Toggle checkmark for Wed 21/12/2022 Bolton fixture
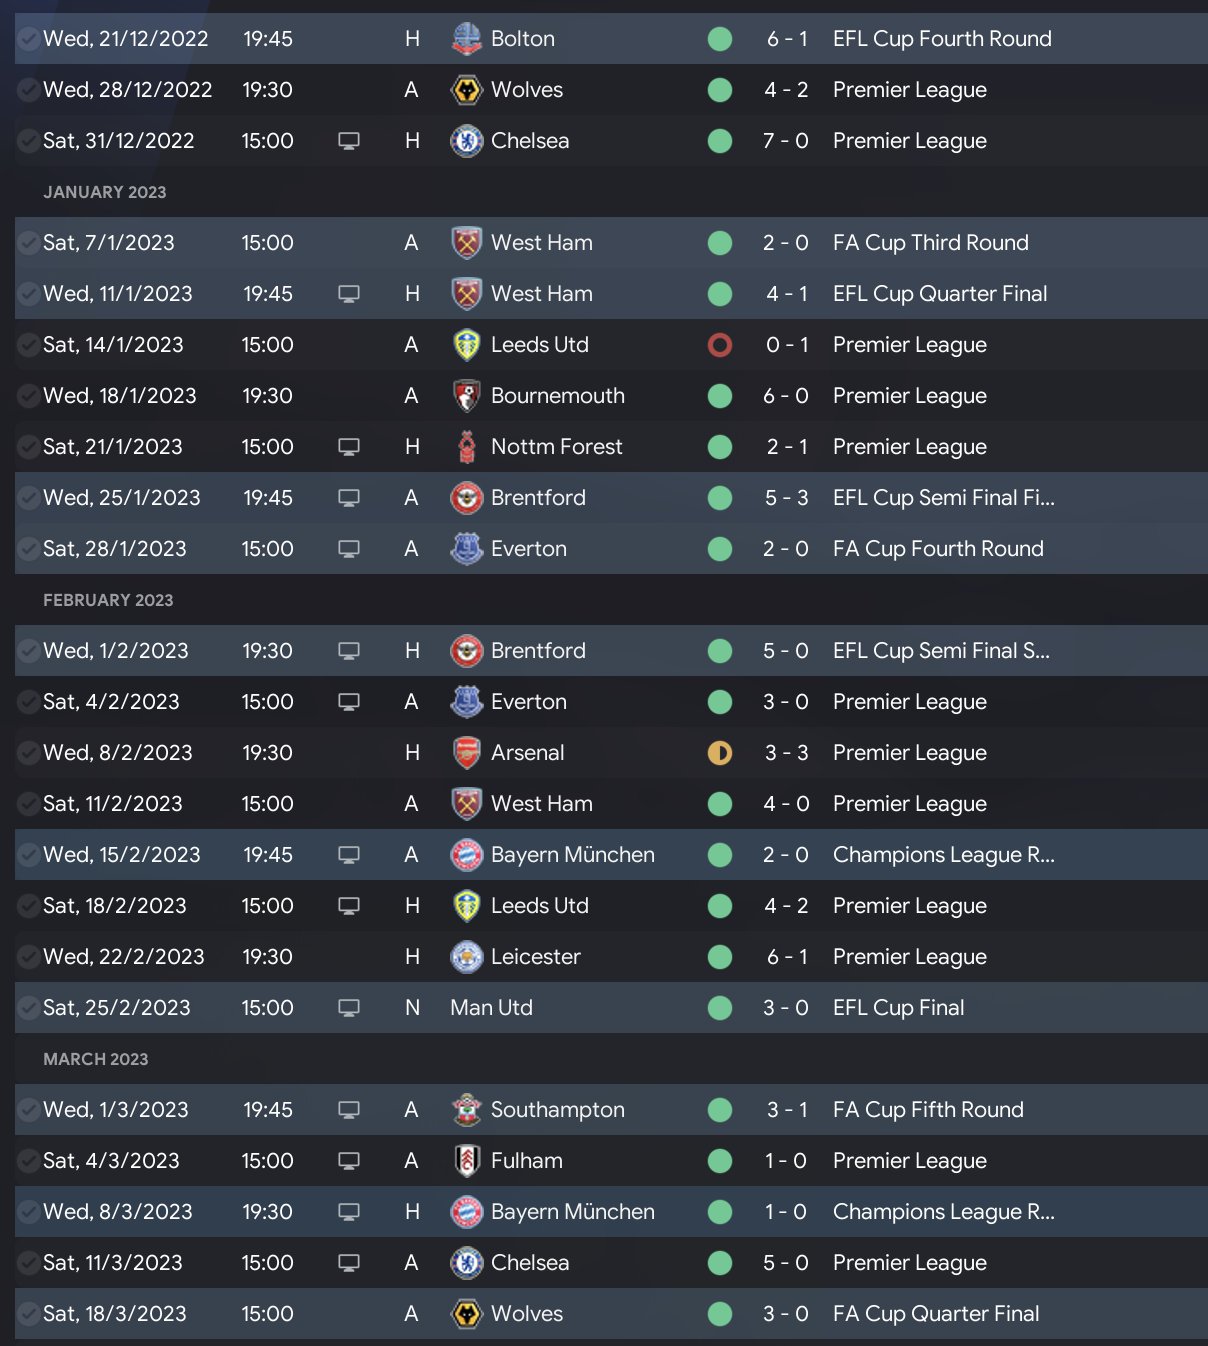This screenshot has height=1346, width=1208. tap(28, 39)
